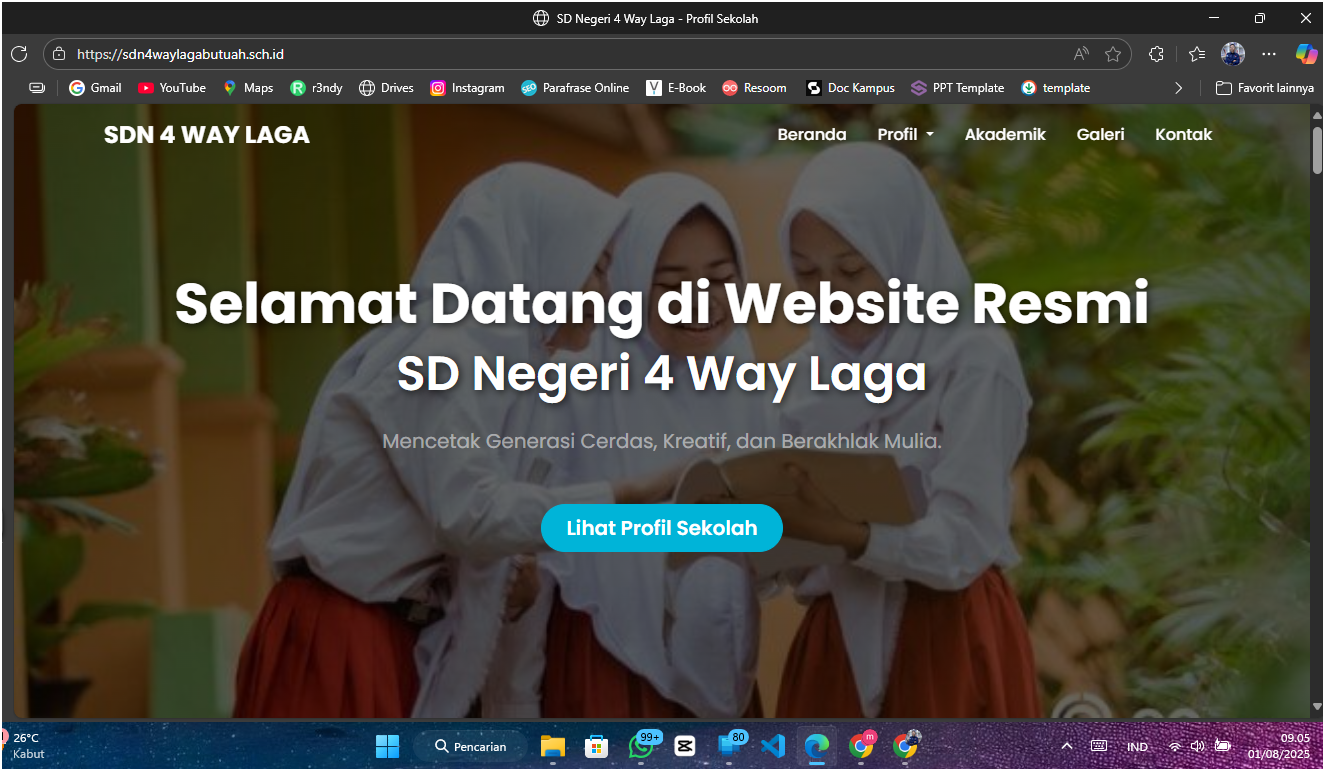This screenshot has width=1325, height=771.
Task: Click the Lihat Profil Sekolah button
Action: [661, 527]
